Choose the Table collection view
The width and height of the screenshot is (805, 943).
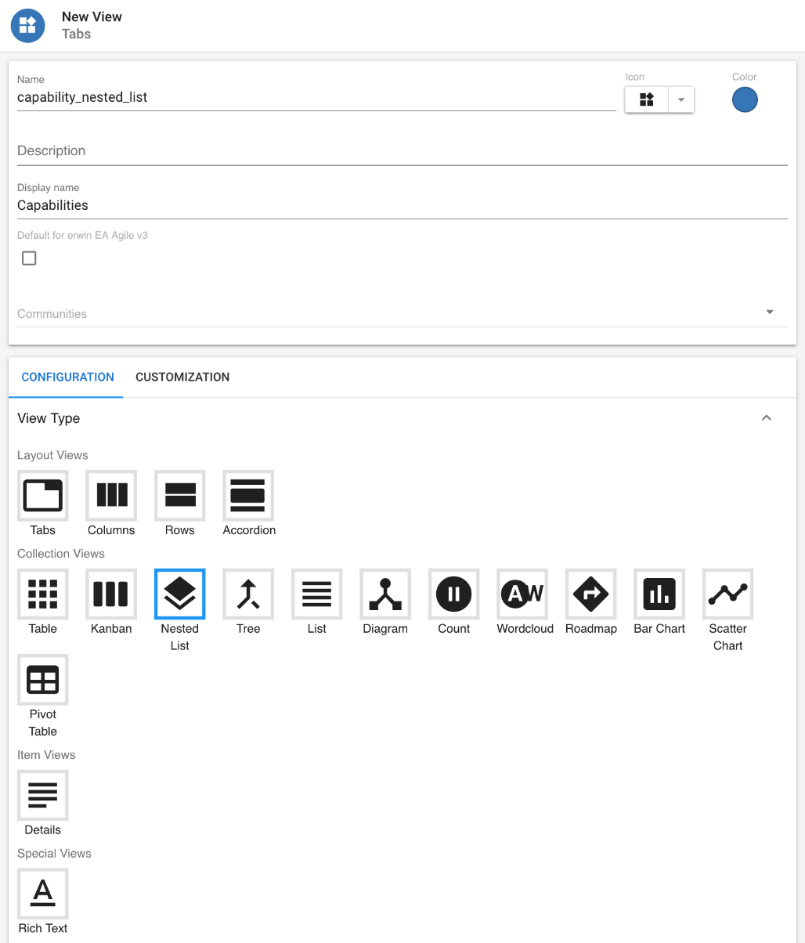pyautogui.click(x=43, y=594)
